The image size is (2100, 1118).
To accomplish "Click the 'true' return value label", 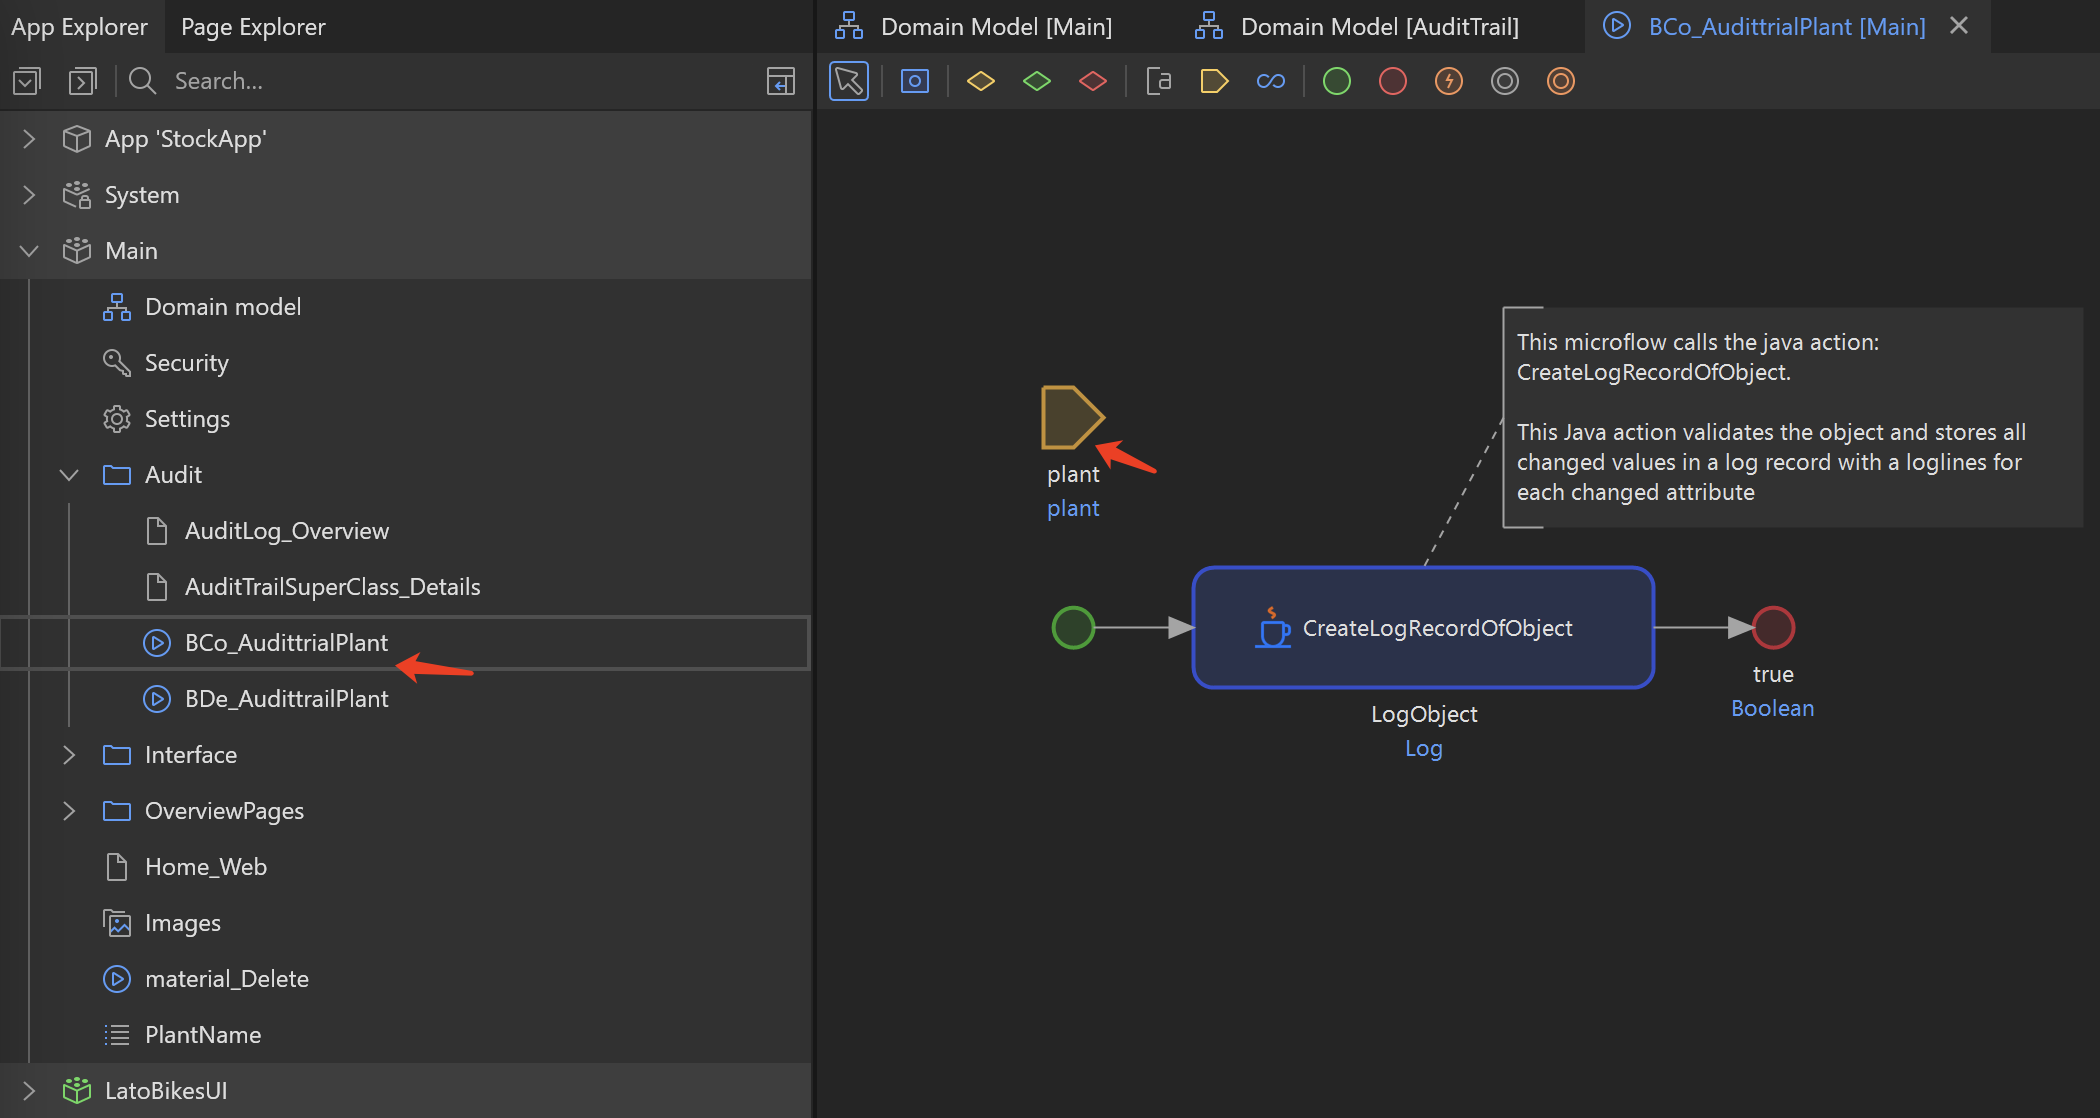I will (x=1773, y=674).
